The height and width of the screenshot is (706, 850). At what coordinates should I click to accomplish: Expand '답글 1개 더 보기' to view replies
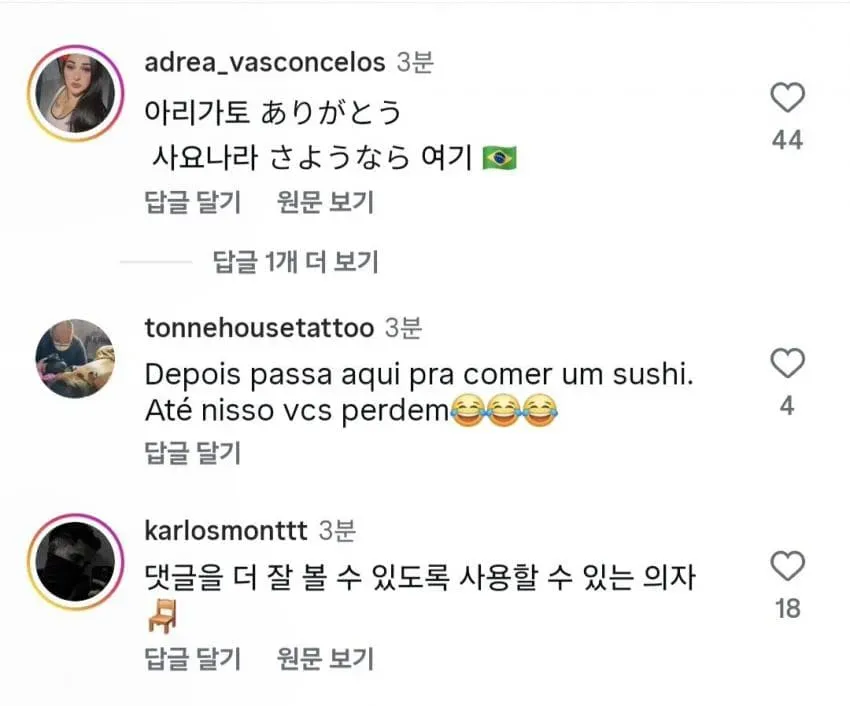pyautogui.click(x=295, y=262)
